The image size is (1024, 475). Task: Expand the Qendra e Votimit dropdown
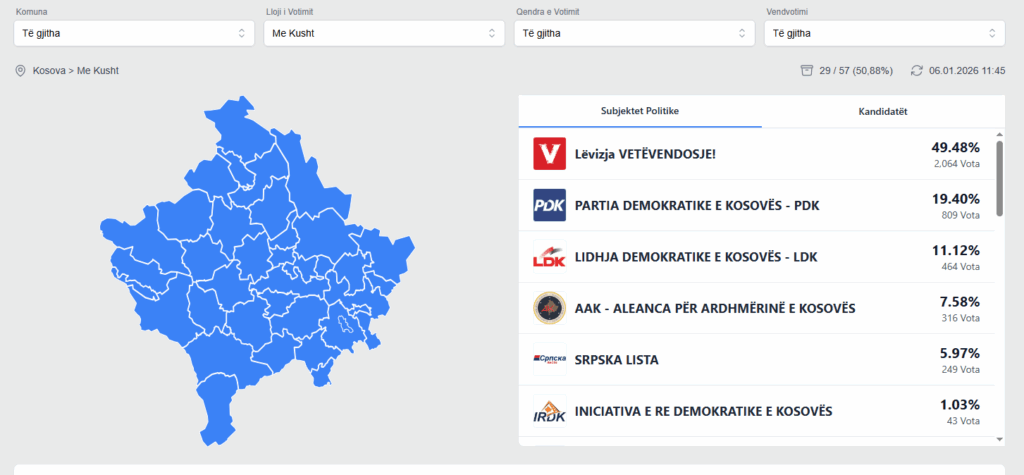coord(634,33)
